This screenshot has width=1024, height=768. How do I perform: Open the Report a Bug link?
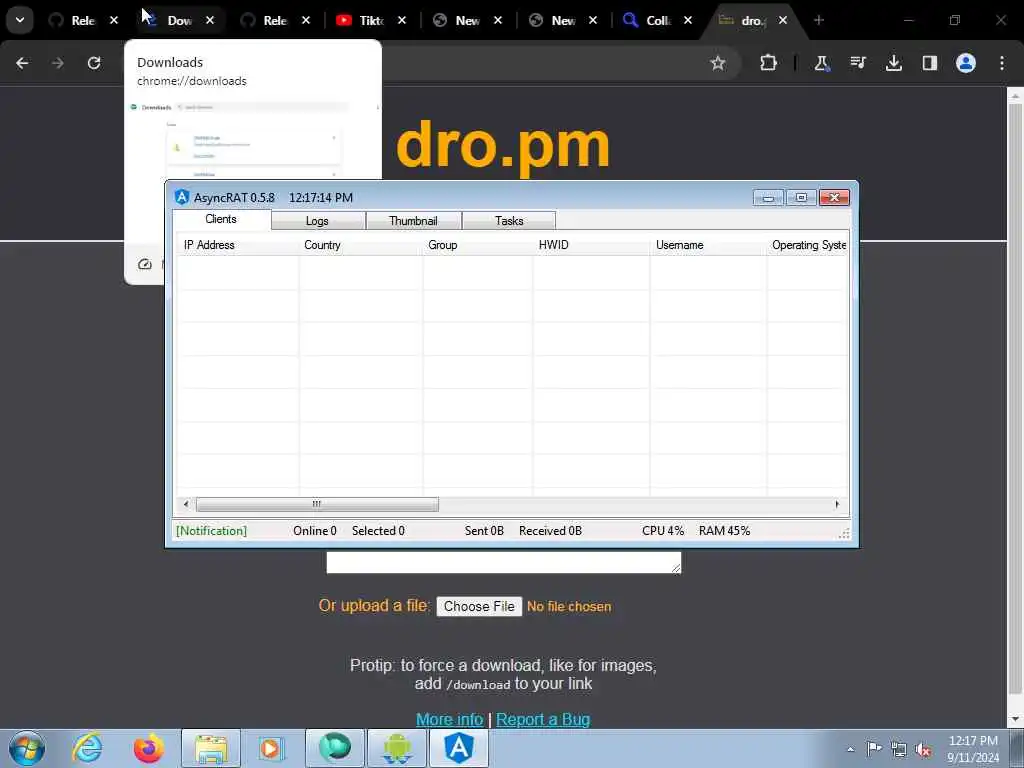point(543,719)
